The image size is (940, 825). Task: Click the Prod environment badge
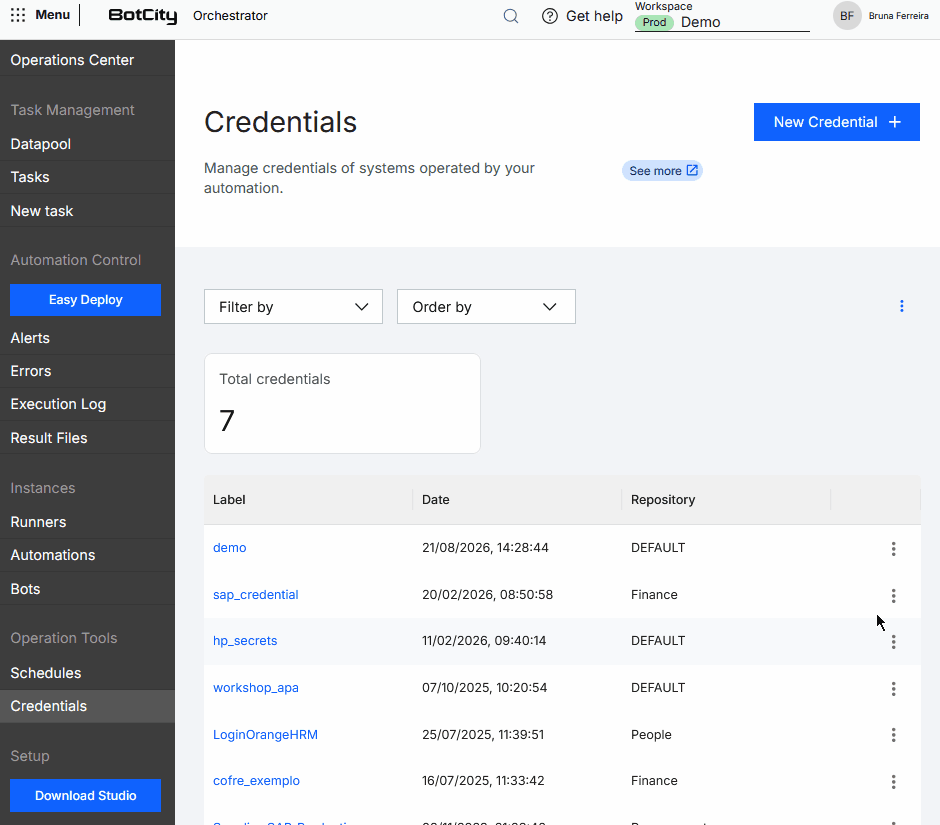pos(654,22)
